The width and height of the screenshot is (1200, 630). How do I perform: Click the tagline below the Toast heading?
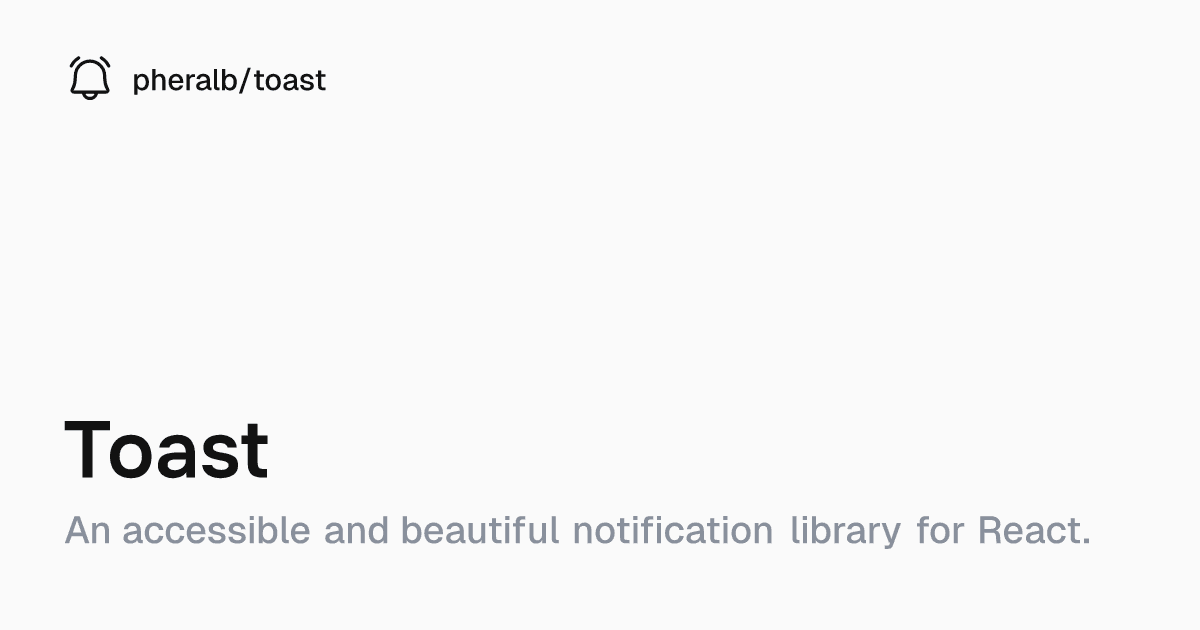(577, 530)
